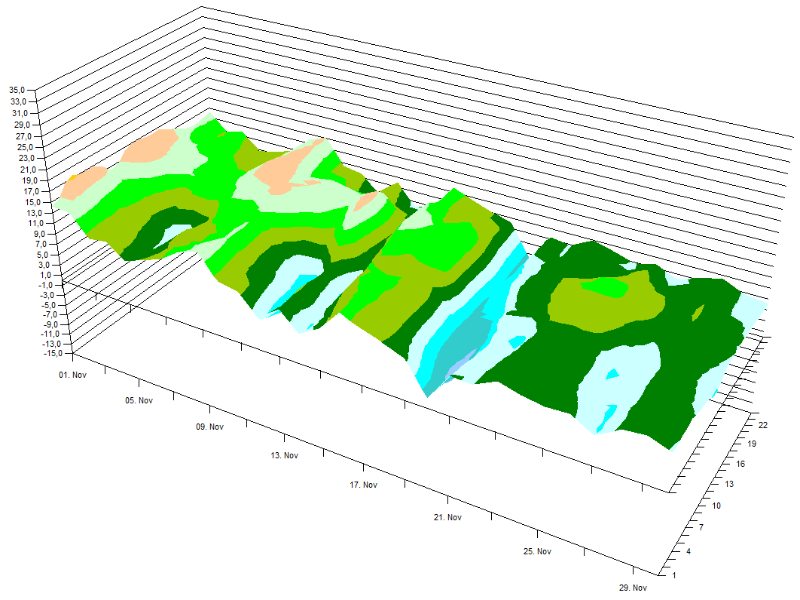Select the '1' label on the hour axis

point(674,576)
